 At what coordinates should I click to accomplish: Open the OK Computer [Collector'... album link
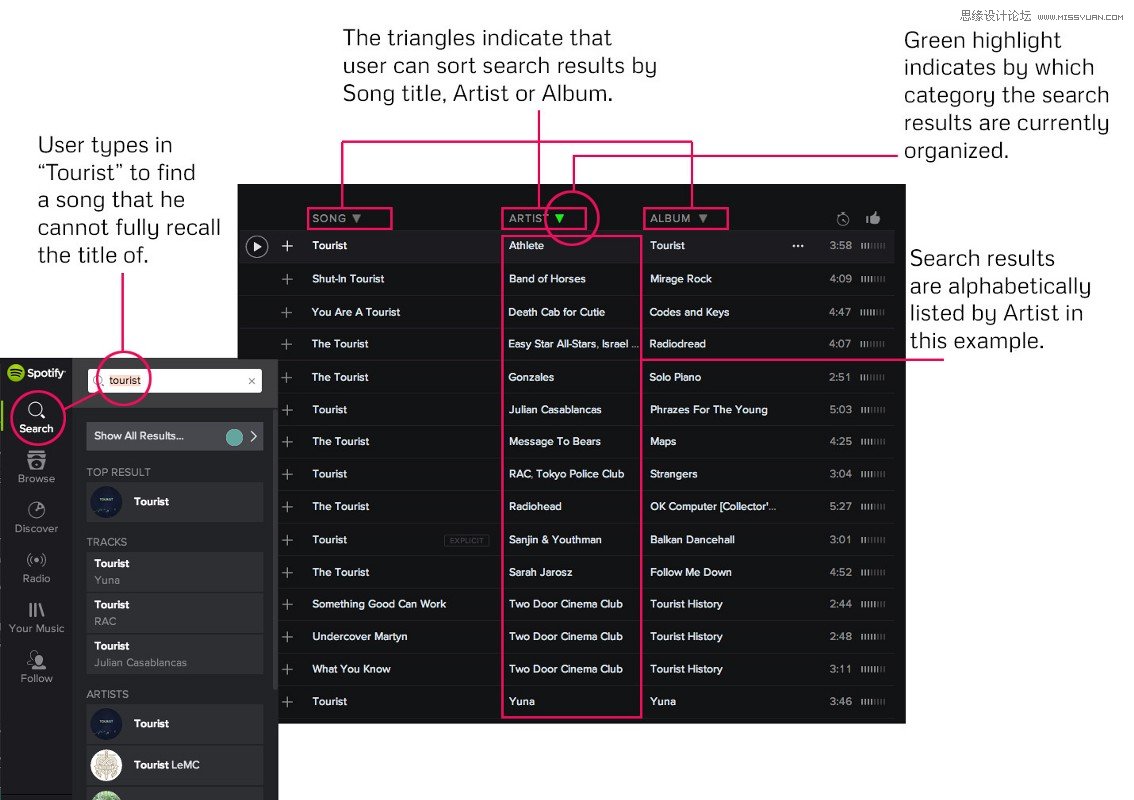[x=713, y=507]
